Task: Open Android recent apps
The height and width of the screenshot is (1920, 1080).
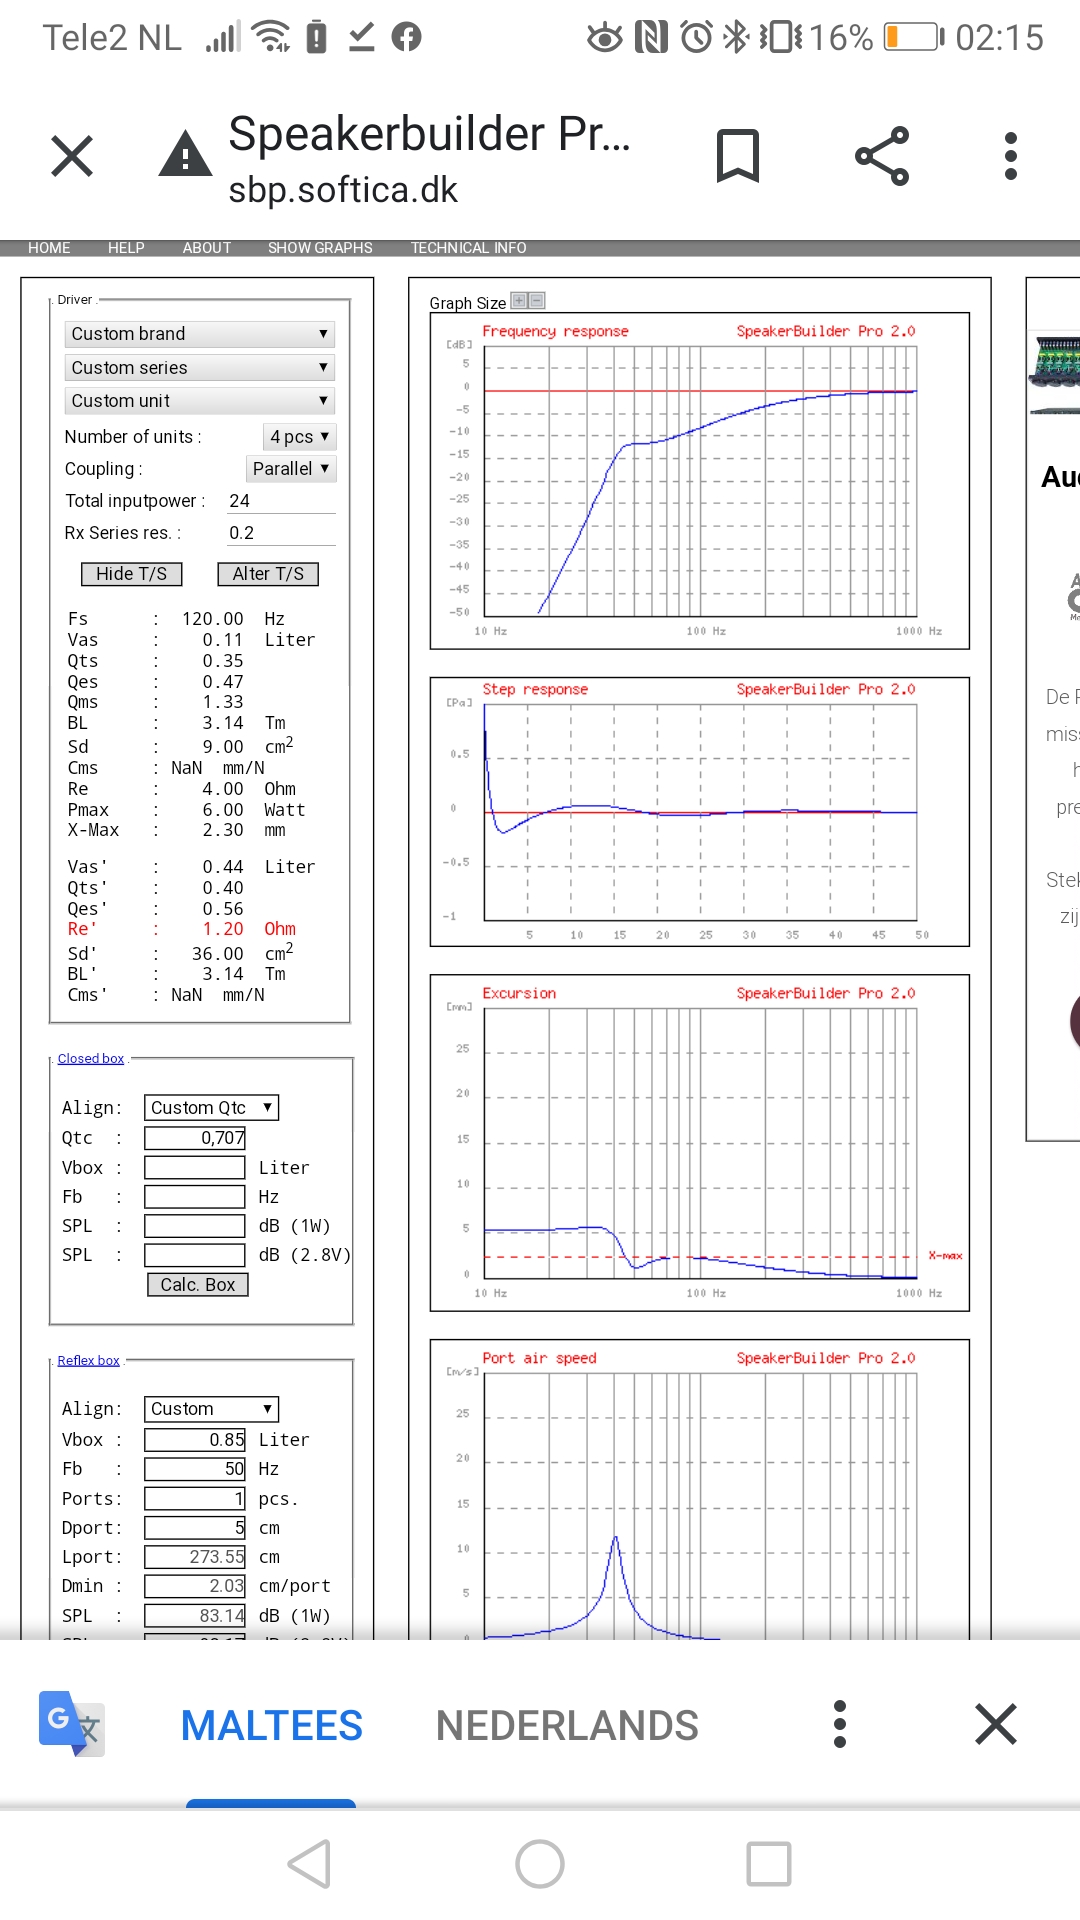Action: tap(769, 1864)
